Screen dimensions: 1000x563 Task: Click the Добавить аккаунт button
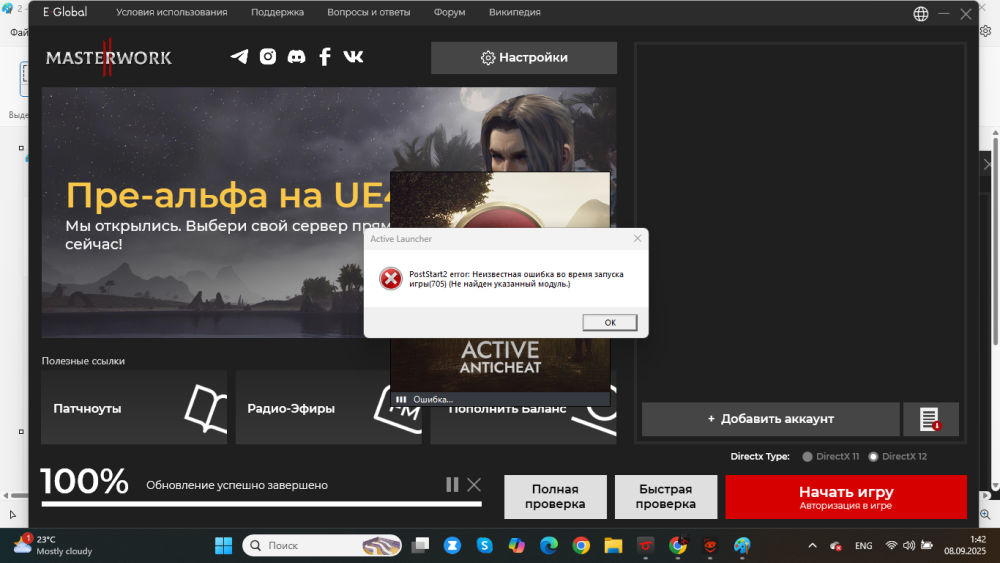click(x=770, y=419)
